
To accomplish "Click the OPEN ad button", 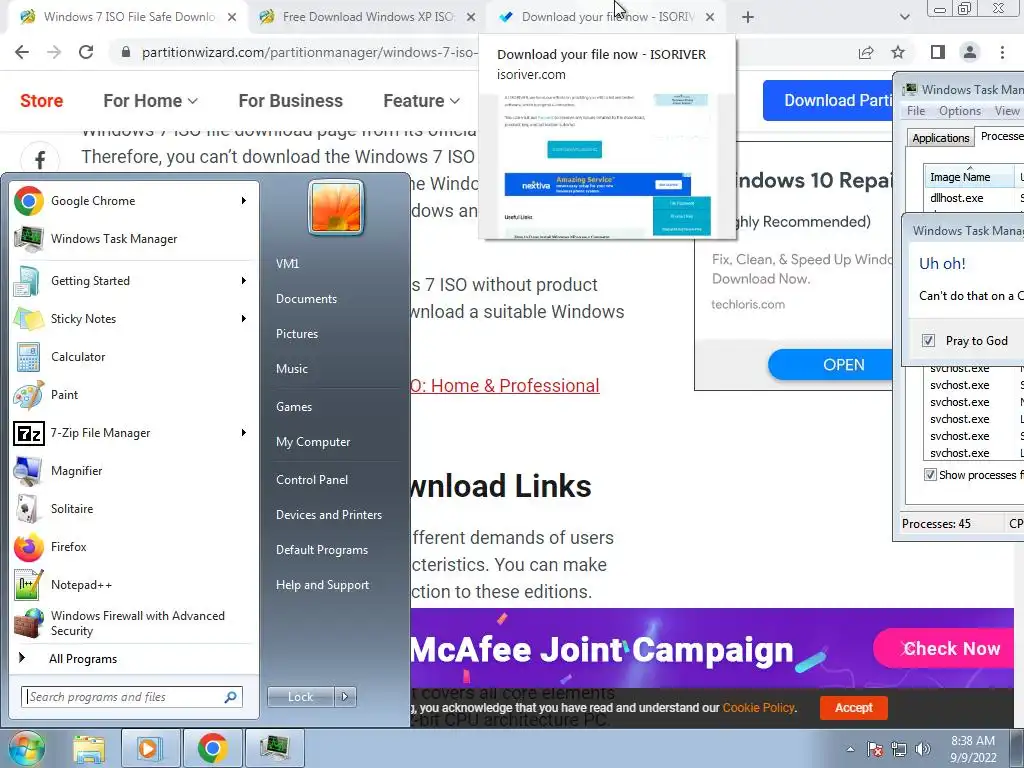I will 831,364.
